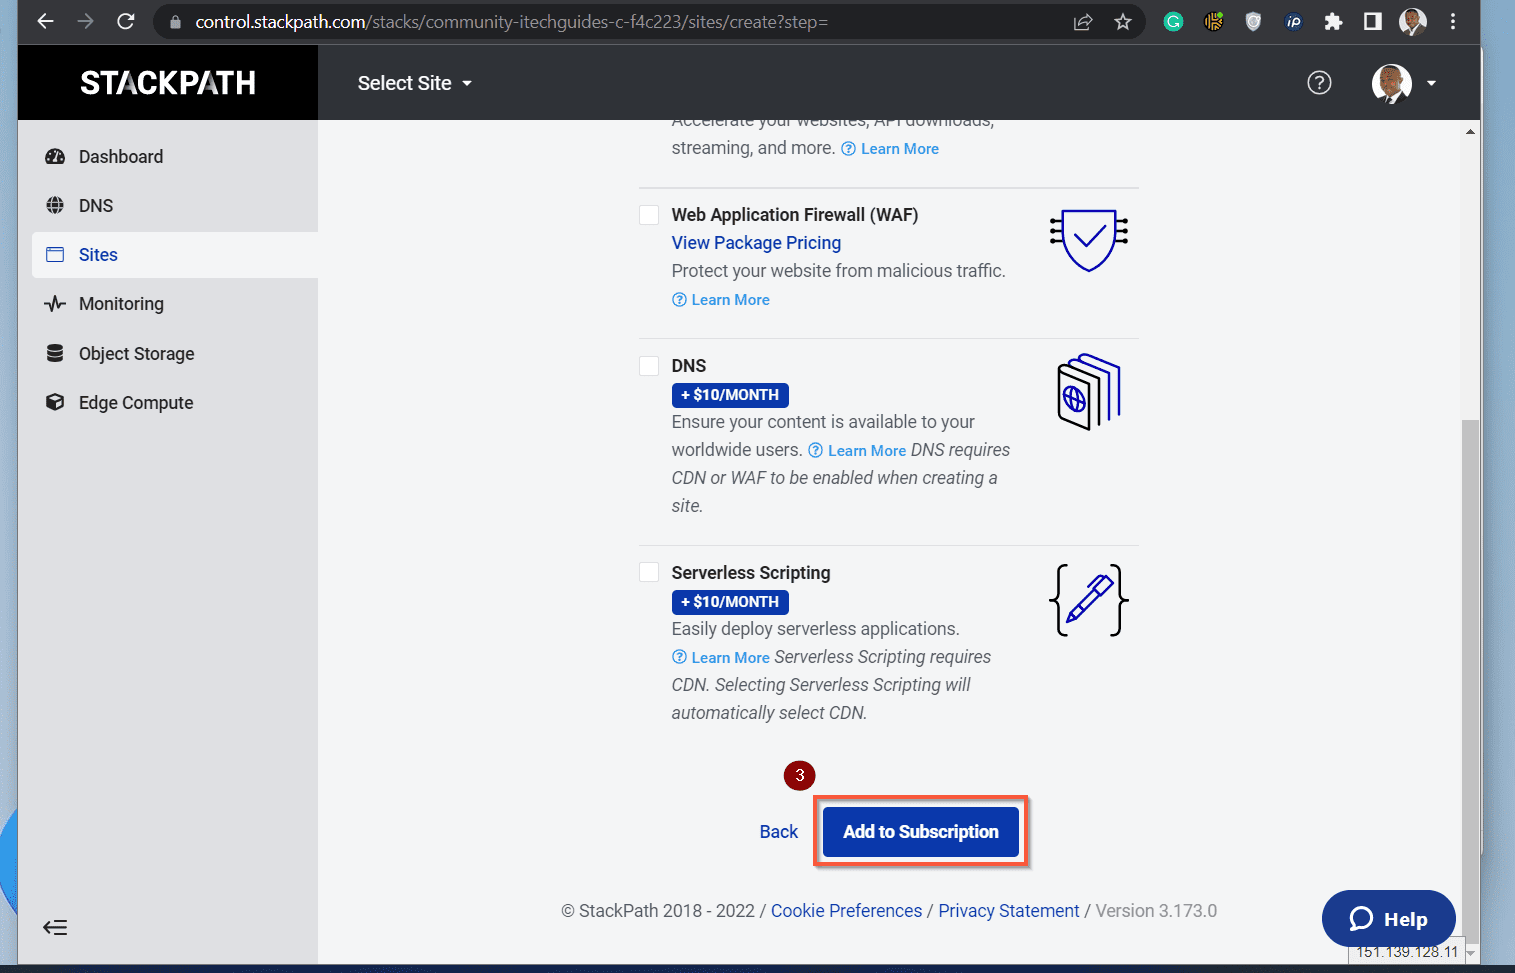This screenshot has width=1515, height=973.
Task: Click the WAF shield illustration icon
Action: pos(1089,240)
